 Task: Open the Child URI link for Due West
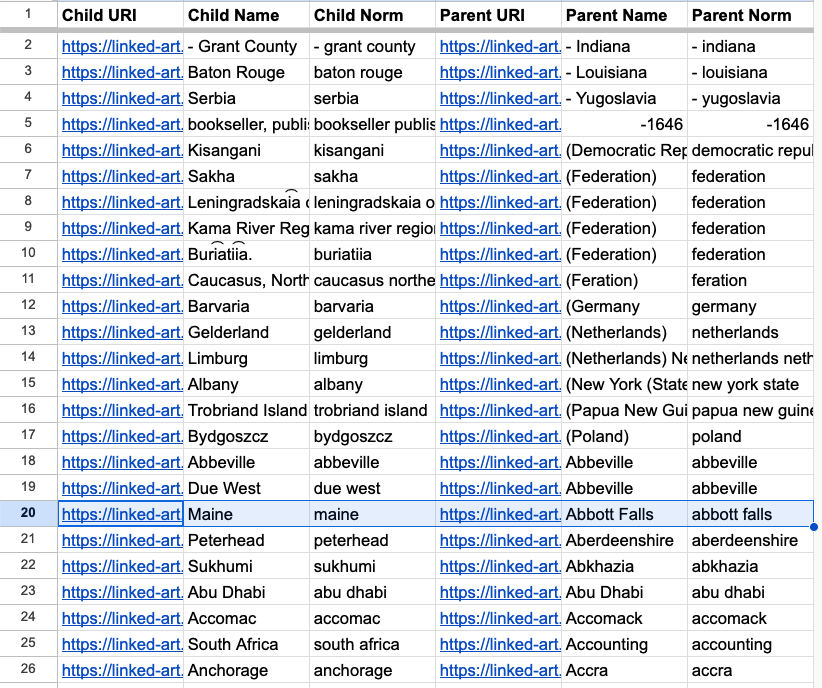(x=120, y=488)
